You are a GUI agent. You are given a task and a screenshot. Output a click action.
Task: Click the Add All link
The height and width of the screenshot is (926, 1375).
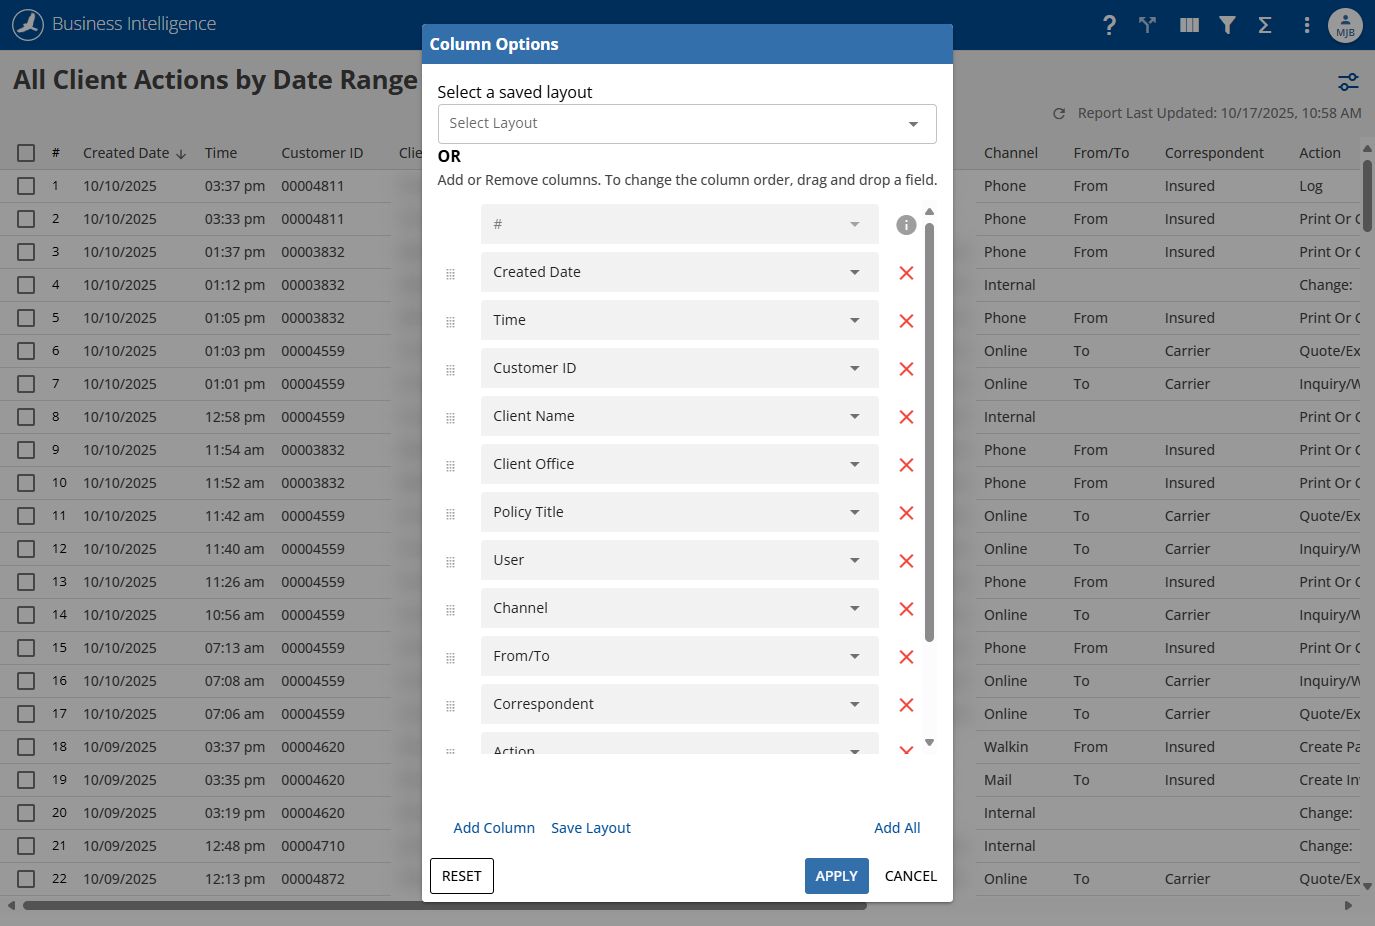click(x=897, y=828)
